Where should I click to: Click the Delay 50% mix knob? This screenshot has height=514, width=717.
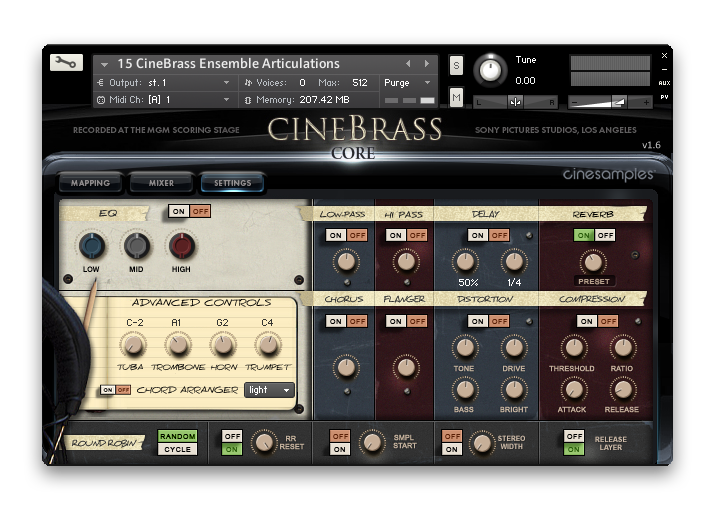465,262
